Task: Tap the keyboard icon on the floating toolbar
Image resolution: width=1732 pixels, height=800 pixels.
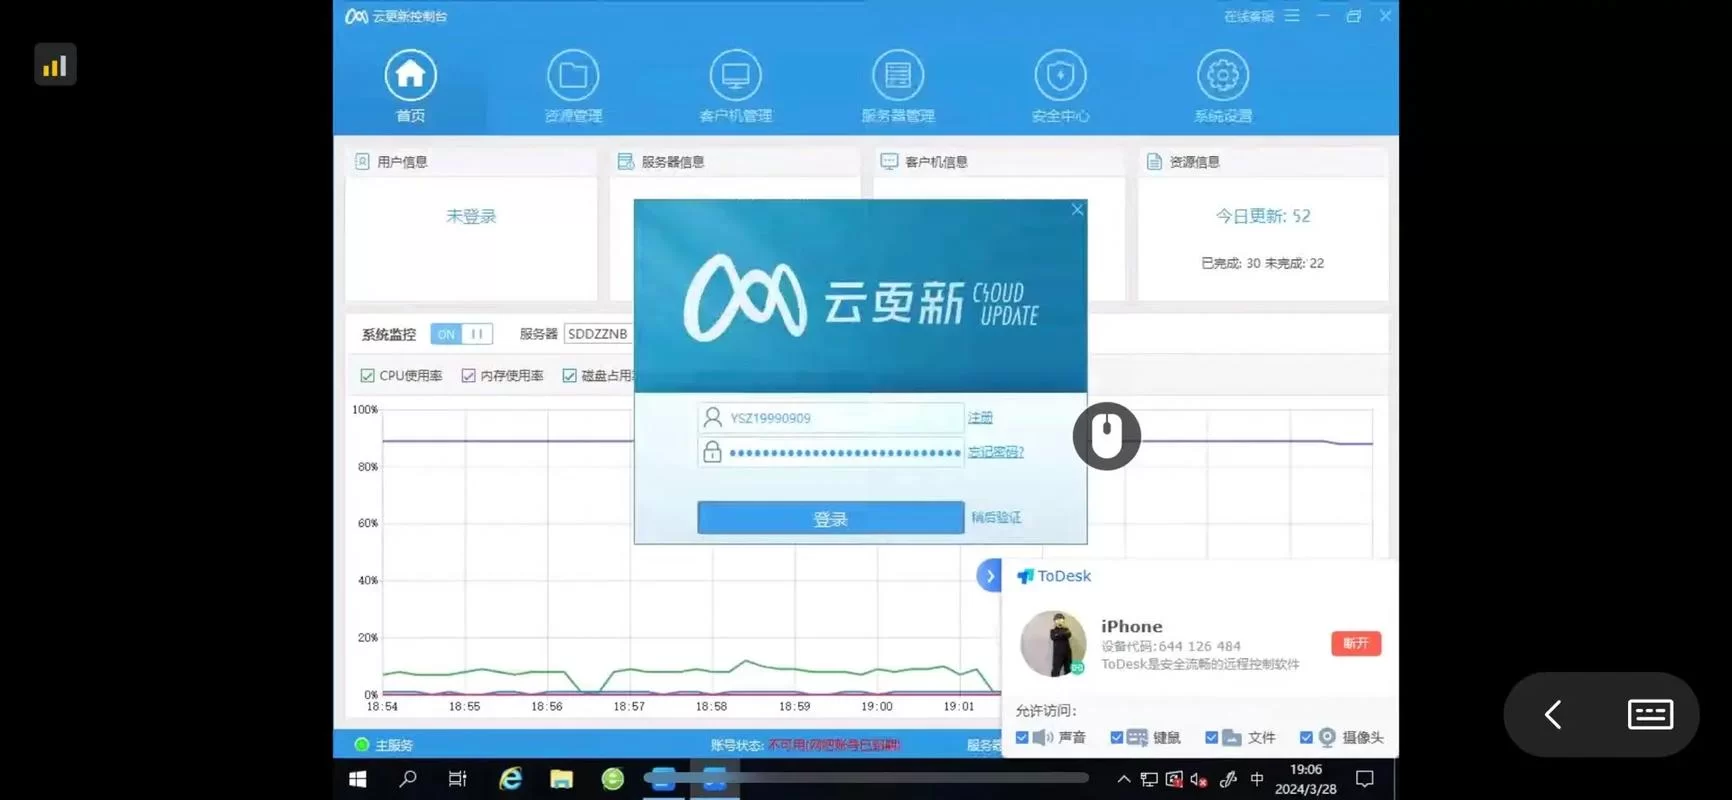Action: [x=1650, y=714]
